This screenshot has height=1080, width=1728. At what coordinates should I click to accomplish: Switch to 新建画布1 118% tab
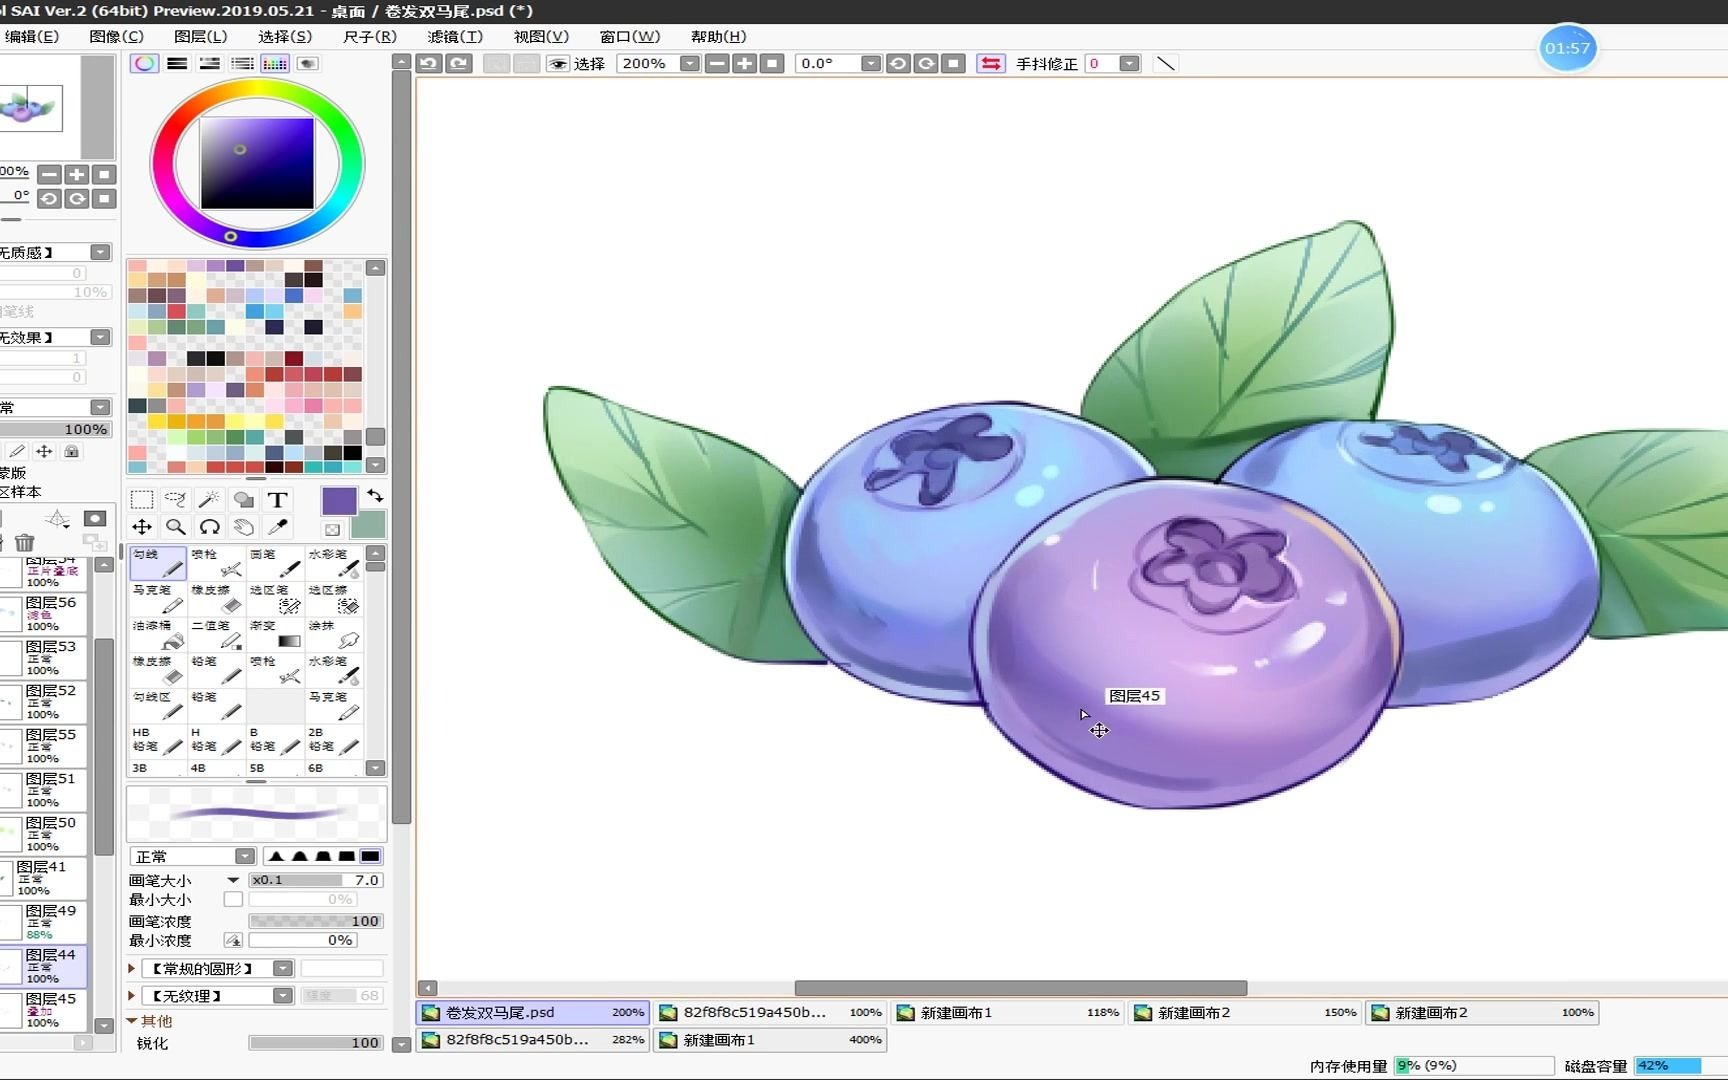point(1008,1012)
